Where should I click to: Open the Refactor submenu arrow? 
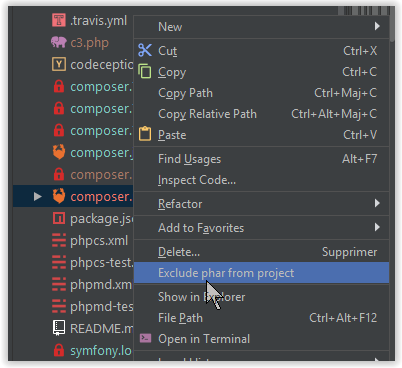377,203
